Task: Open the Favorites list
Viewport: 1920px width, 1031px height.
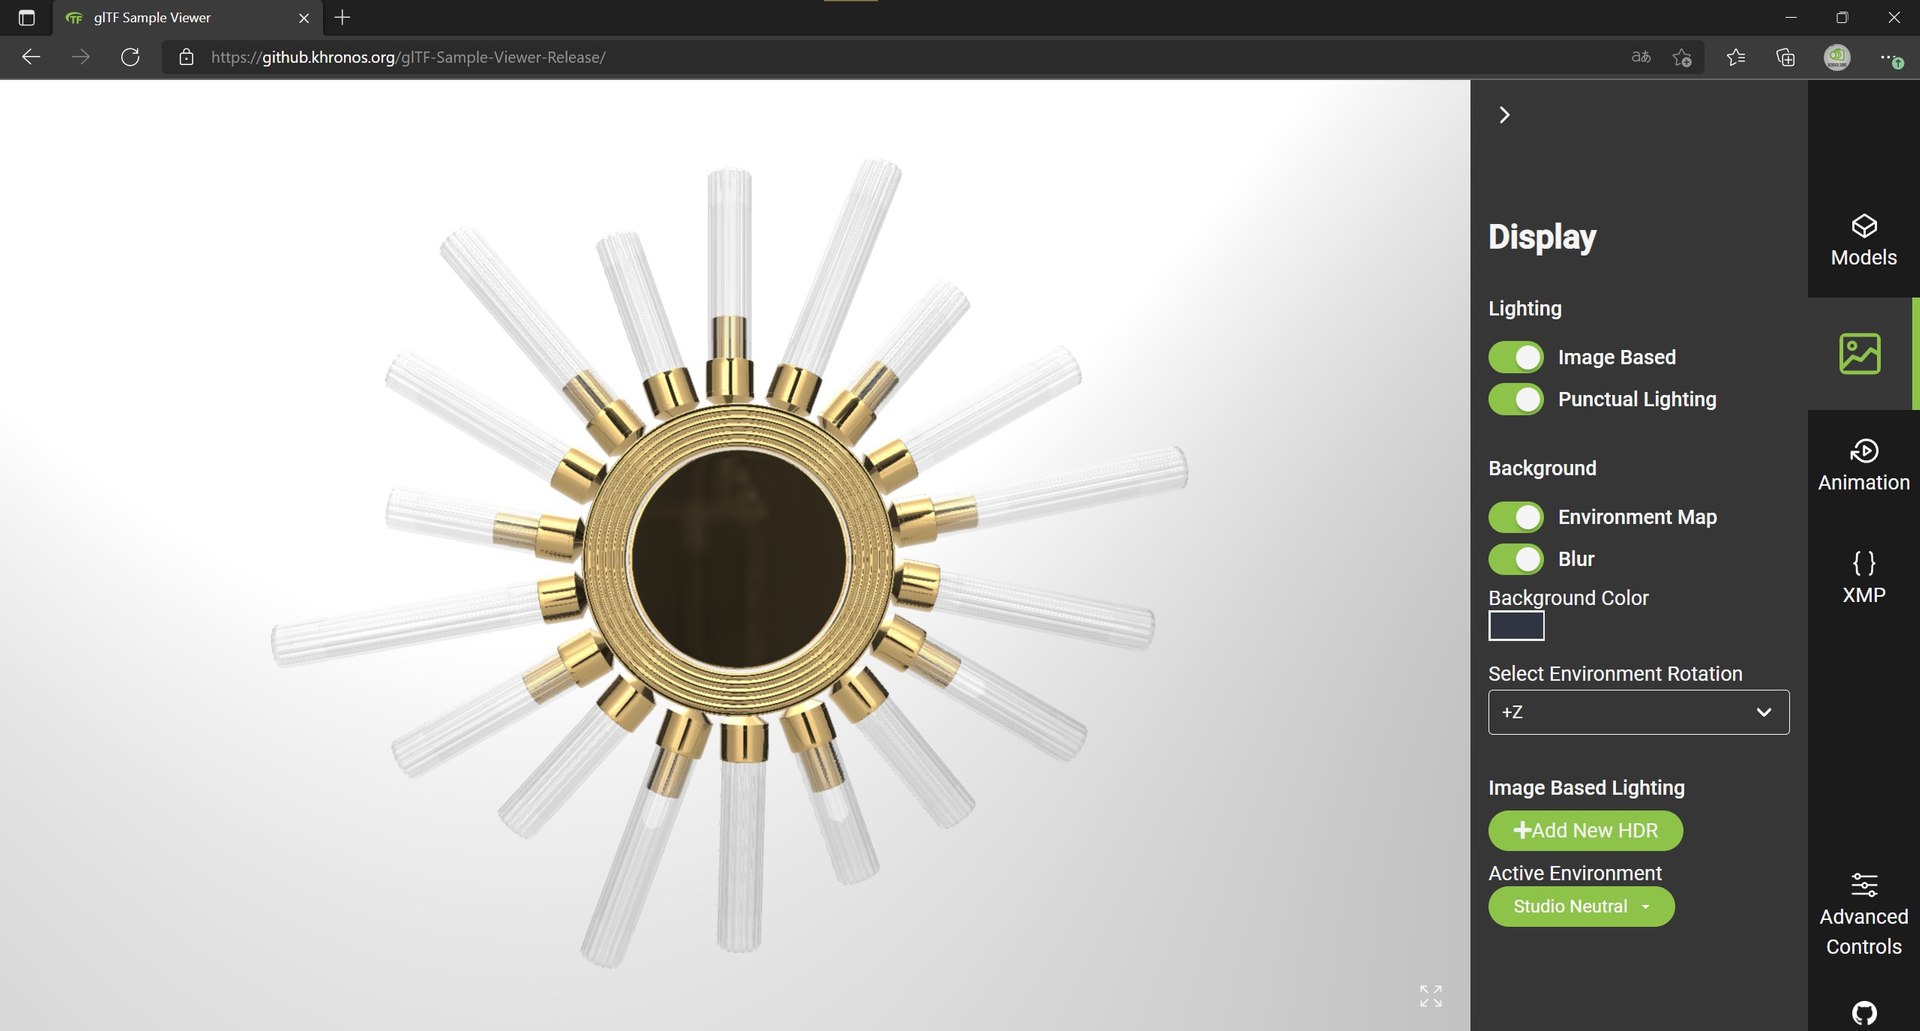Action: pyautogui.click(x=1736, y=57)
